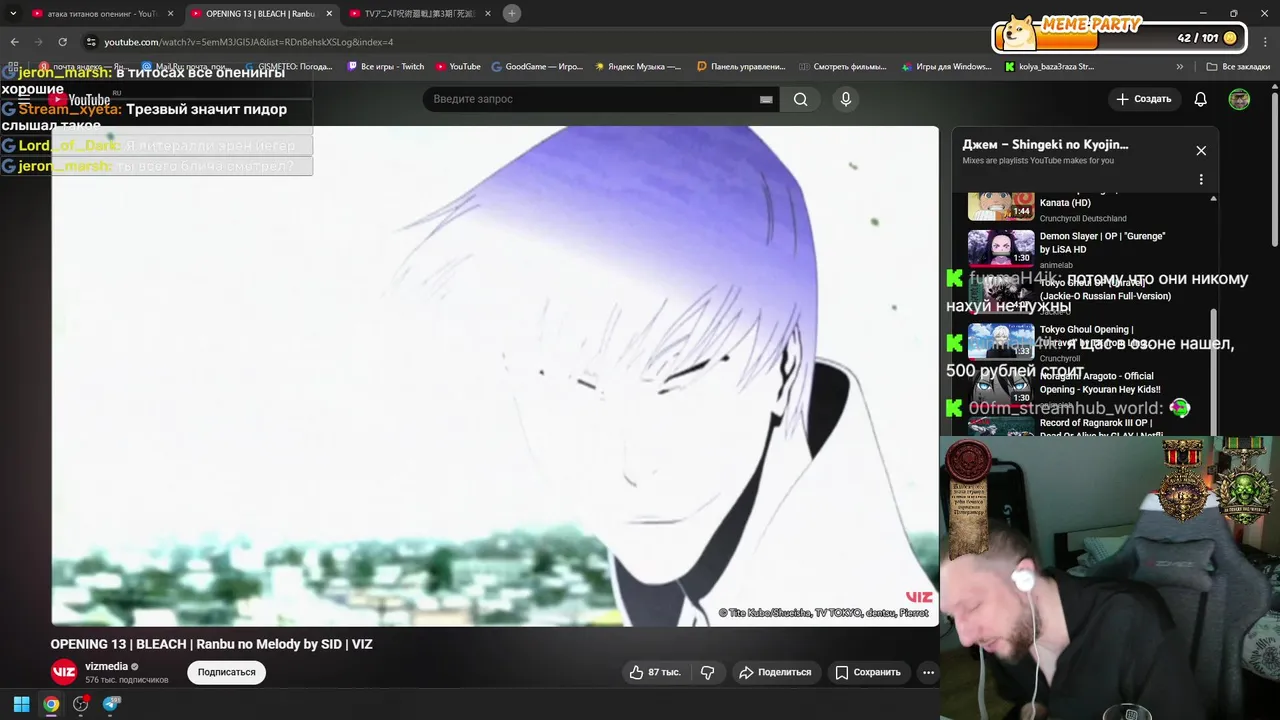The image size is (1280, 720).
Task: Close the атака титанов опенинг tab
Action: 171,14
